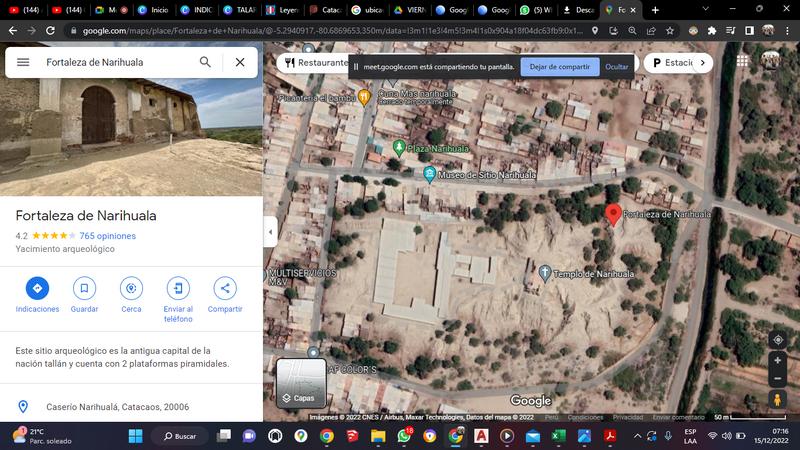800x450 pixels.
Task: Zoom out on the map
Action: [x=778, y=378]
